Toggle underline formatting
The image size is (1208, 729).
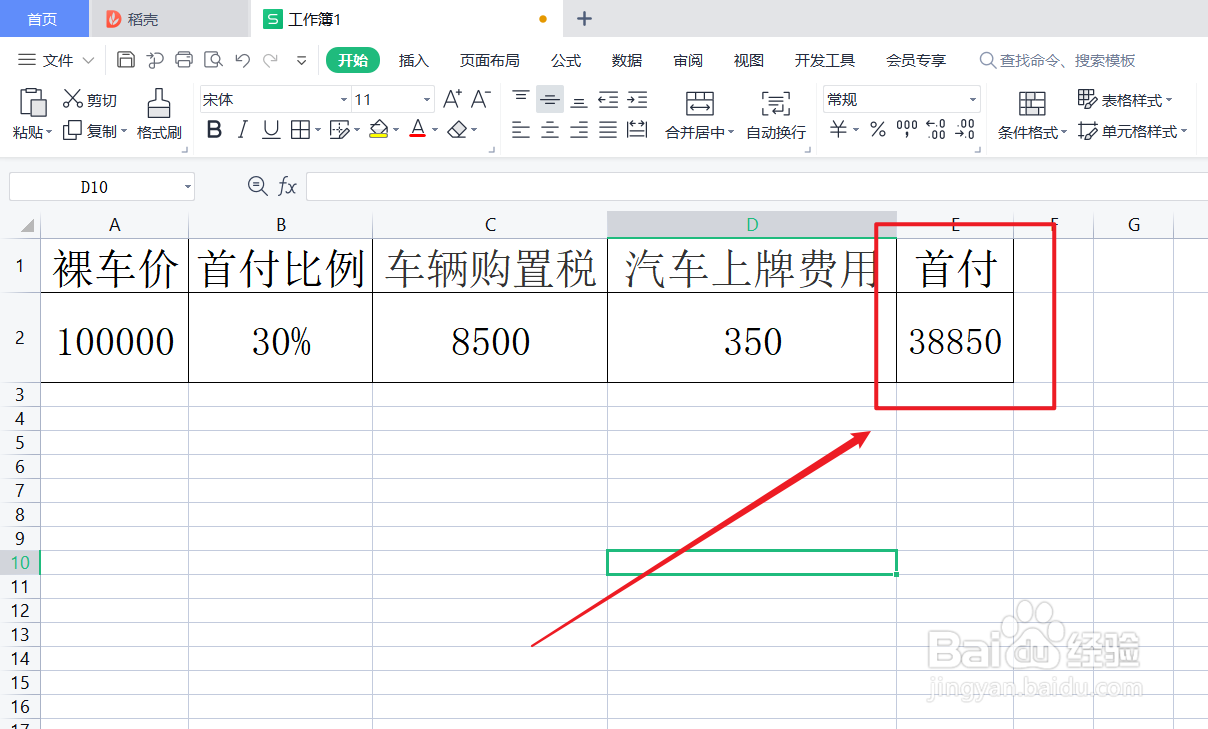point(268,130)
